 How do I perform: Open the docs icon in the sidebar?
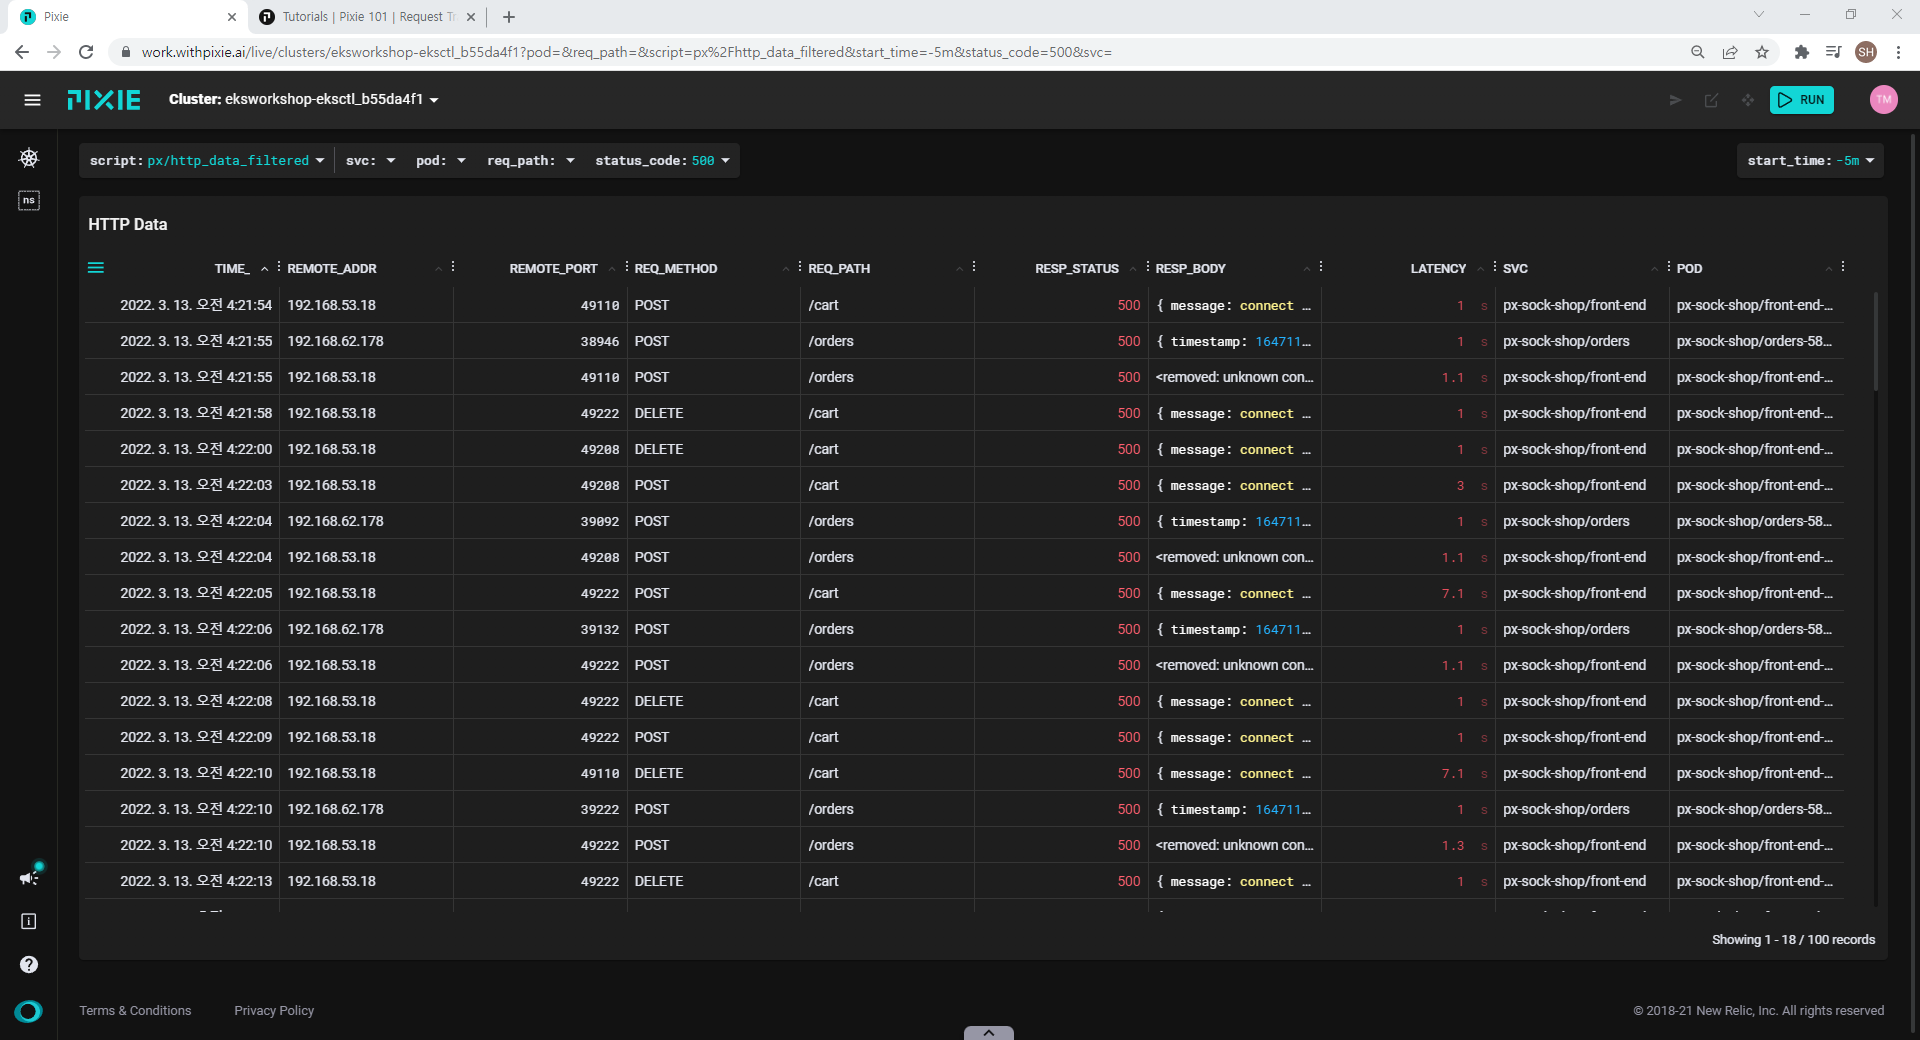tap(29, 921)
